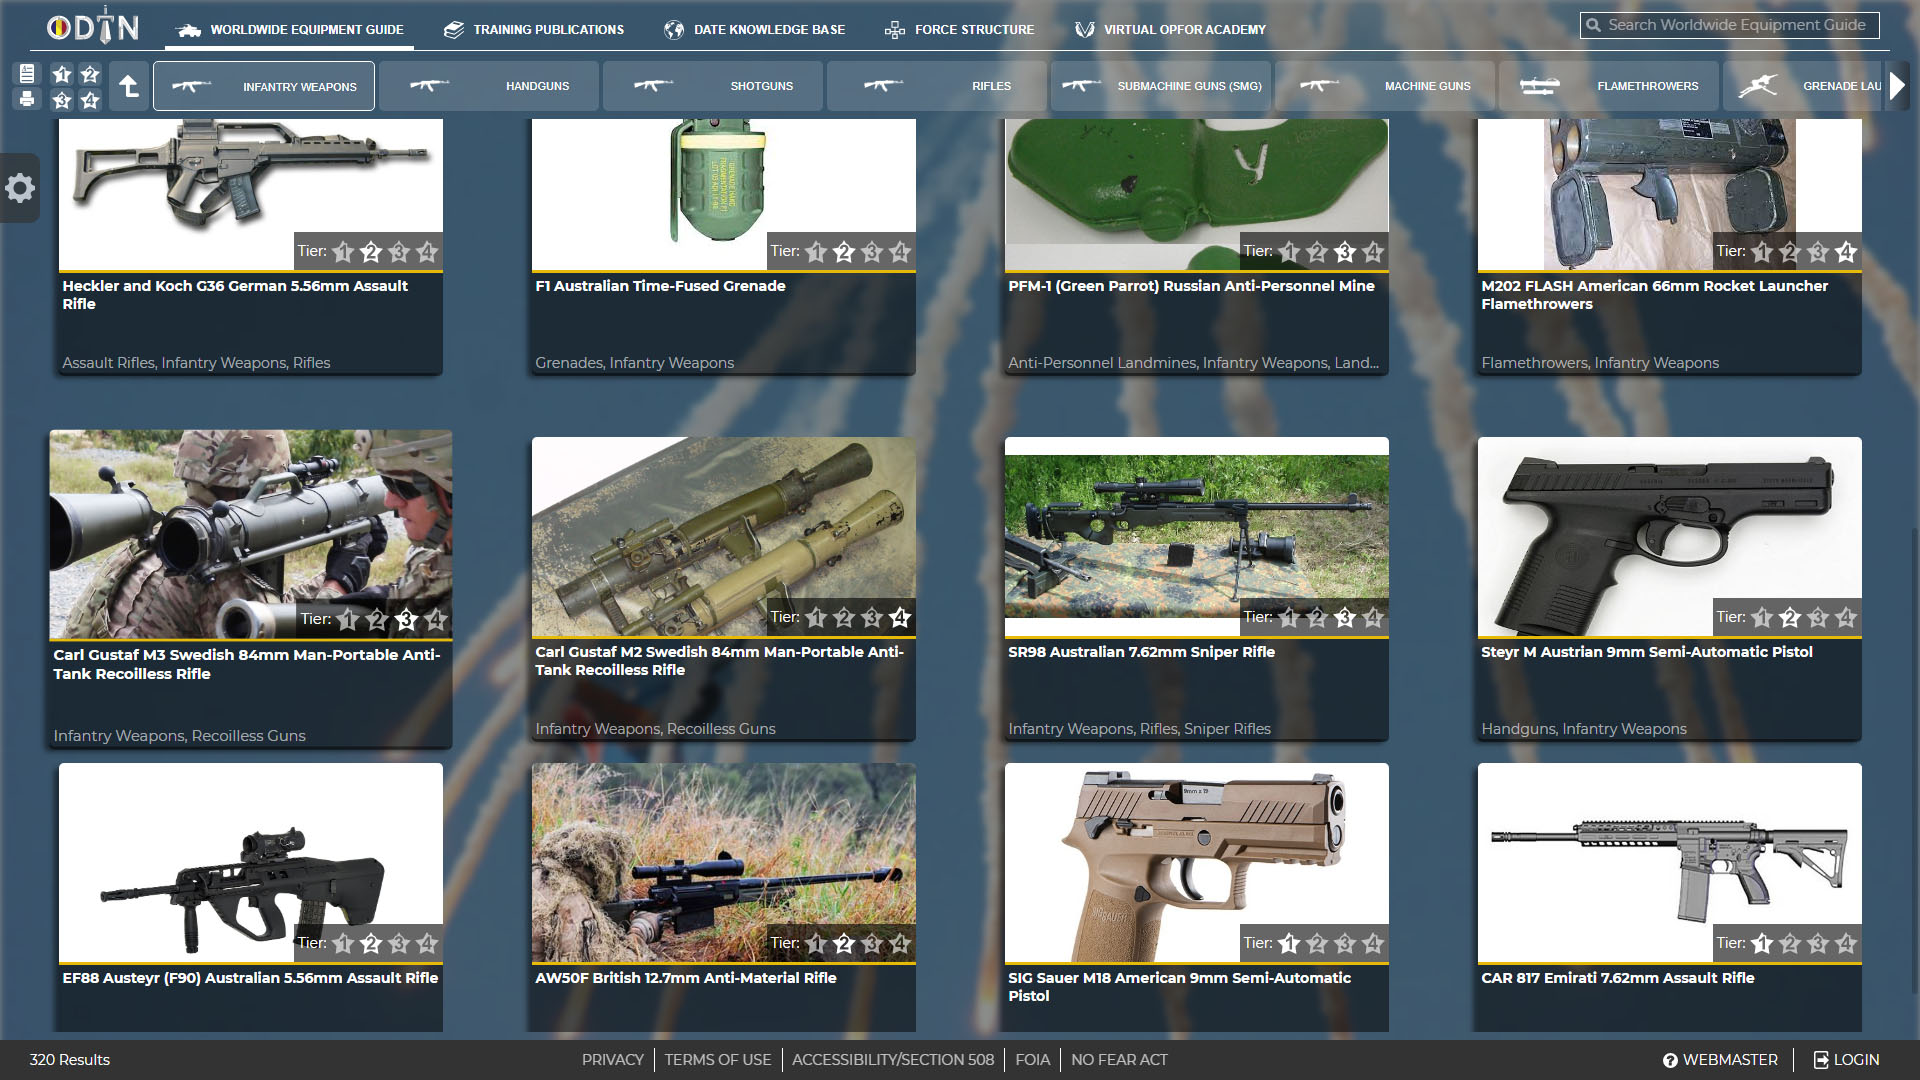Select the Shotguns category

click(713, 86)
